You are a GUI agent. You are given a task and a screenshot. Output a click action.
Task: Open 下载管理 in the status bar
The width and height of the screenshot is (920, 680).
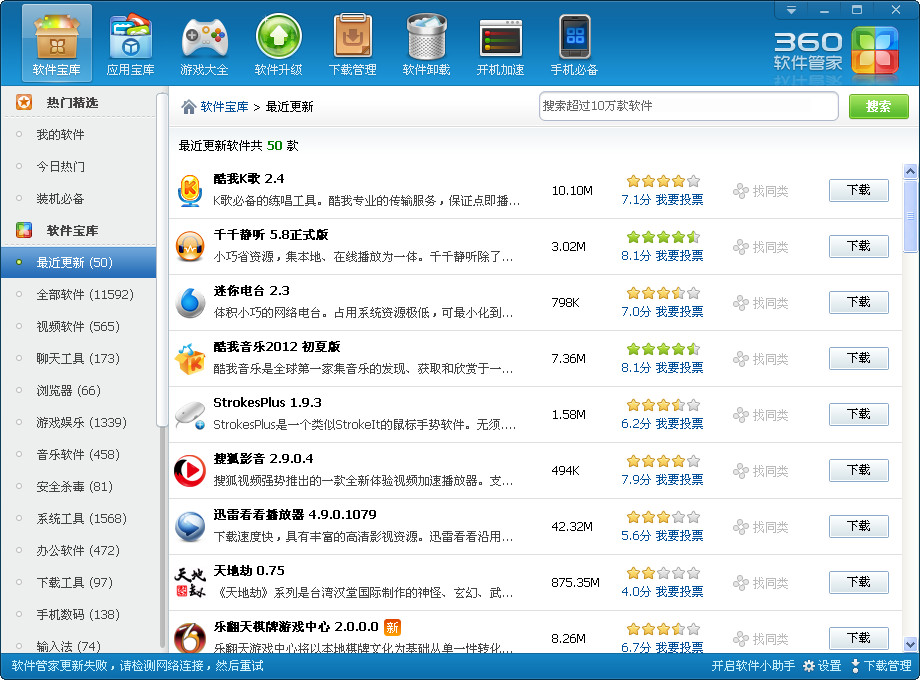point(881,666)
